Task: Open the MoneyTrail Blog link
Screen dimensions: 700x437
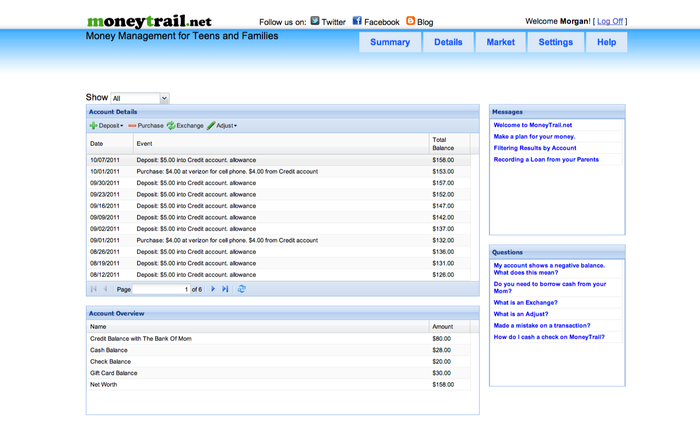Action: pyautogui.click(x=419, y=21)
